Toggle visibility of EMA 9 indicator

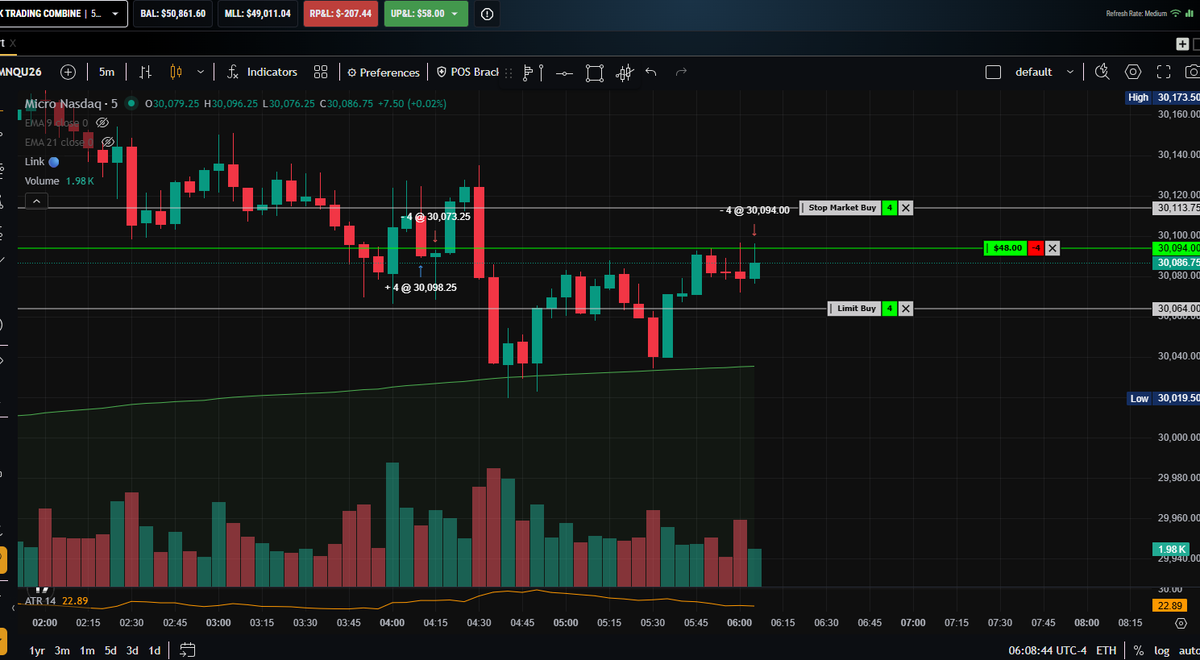tap(101, 123)
